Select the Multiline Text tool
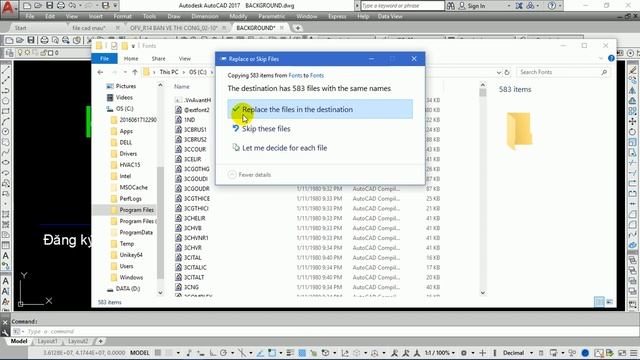The image size is (640, 360). tap(6, 256)
